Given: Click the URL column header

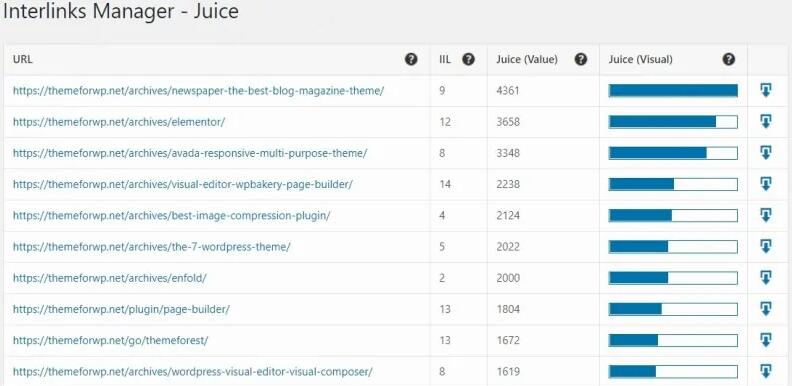Looking at the screenshot, I should coord(23,60).
